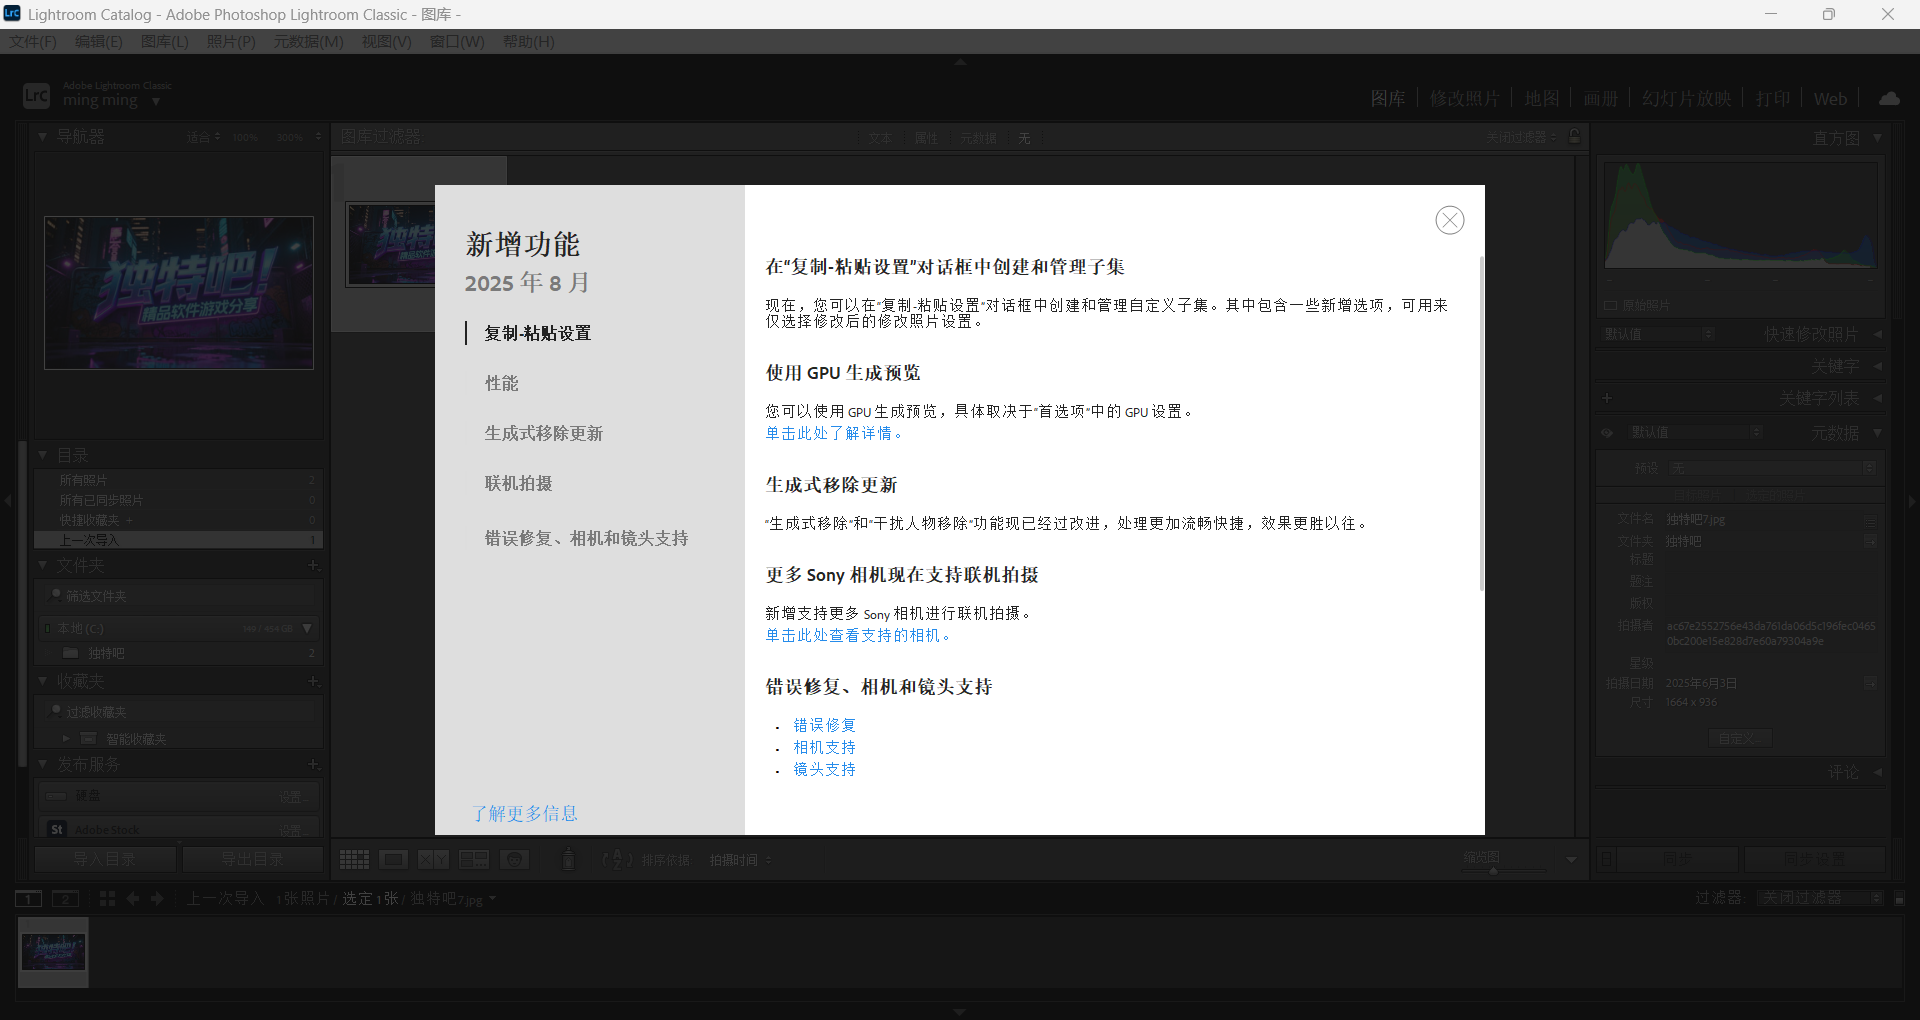Screen dimensions: 1920x1020
Task: Click the 了解更多信息 link
Action: (525, 813)
